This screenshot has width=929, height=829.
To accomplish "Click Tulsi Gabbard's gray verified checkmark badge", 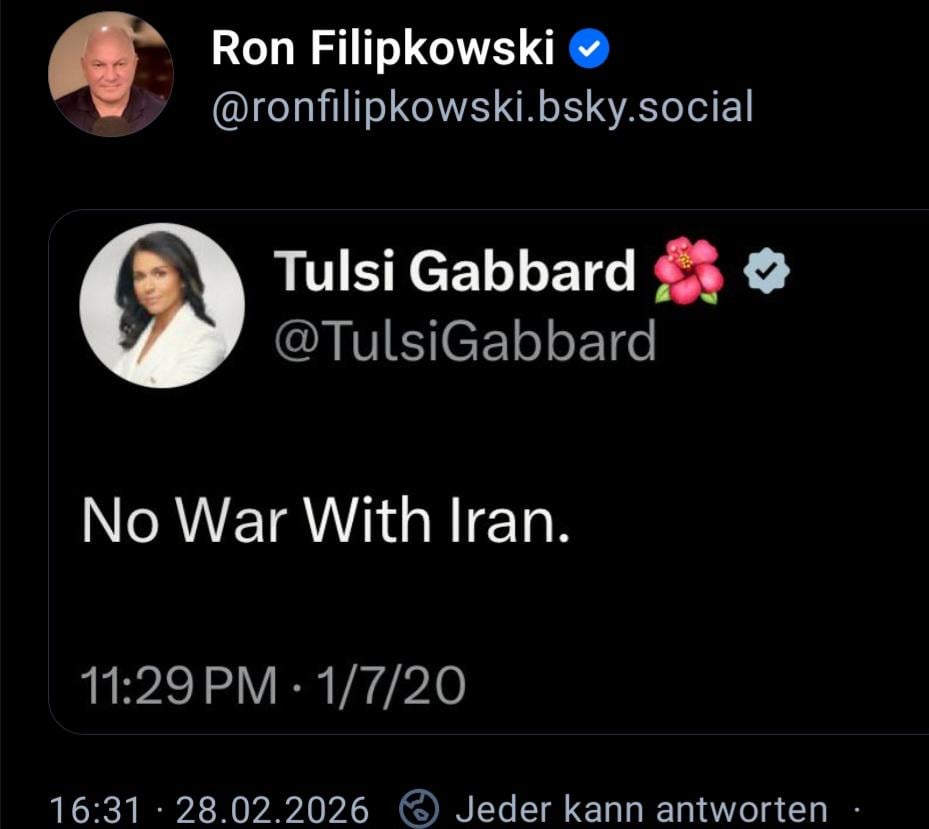I will [768, 271].
